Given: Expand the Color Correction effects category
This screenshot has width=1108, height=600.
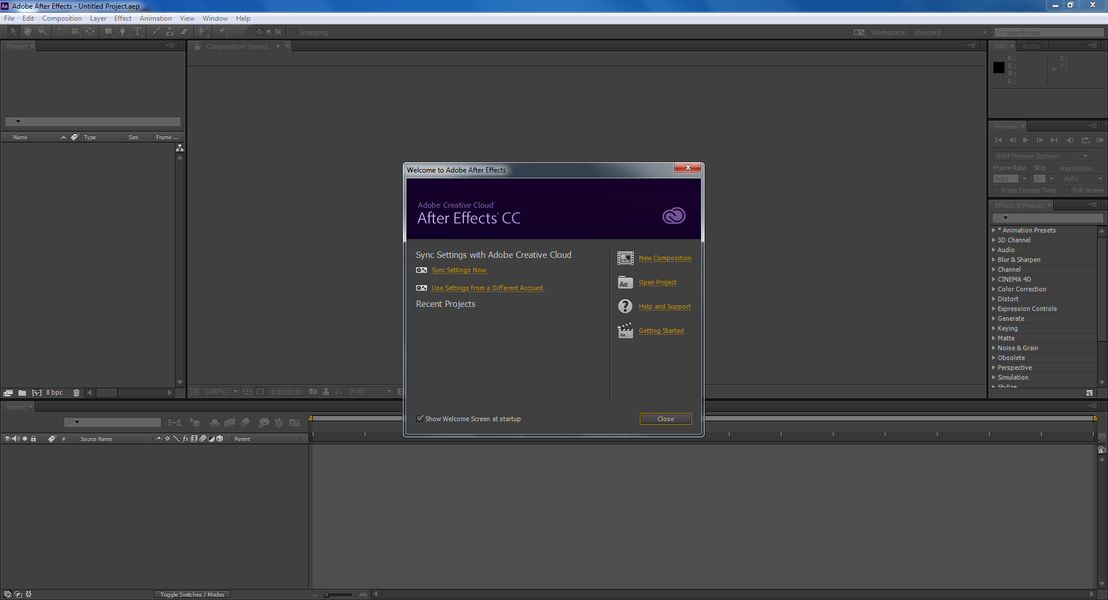Looking at the screenshot, I should point(994,289).
